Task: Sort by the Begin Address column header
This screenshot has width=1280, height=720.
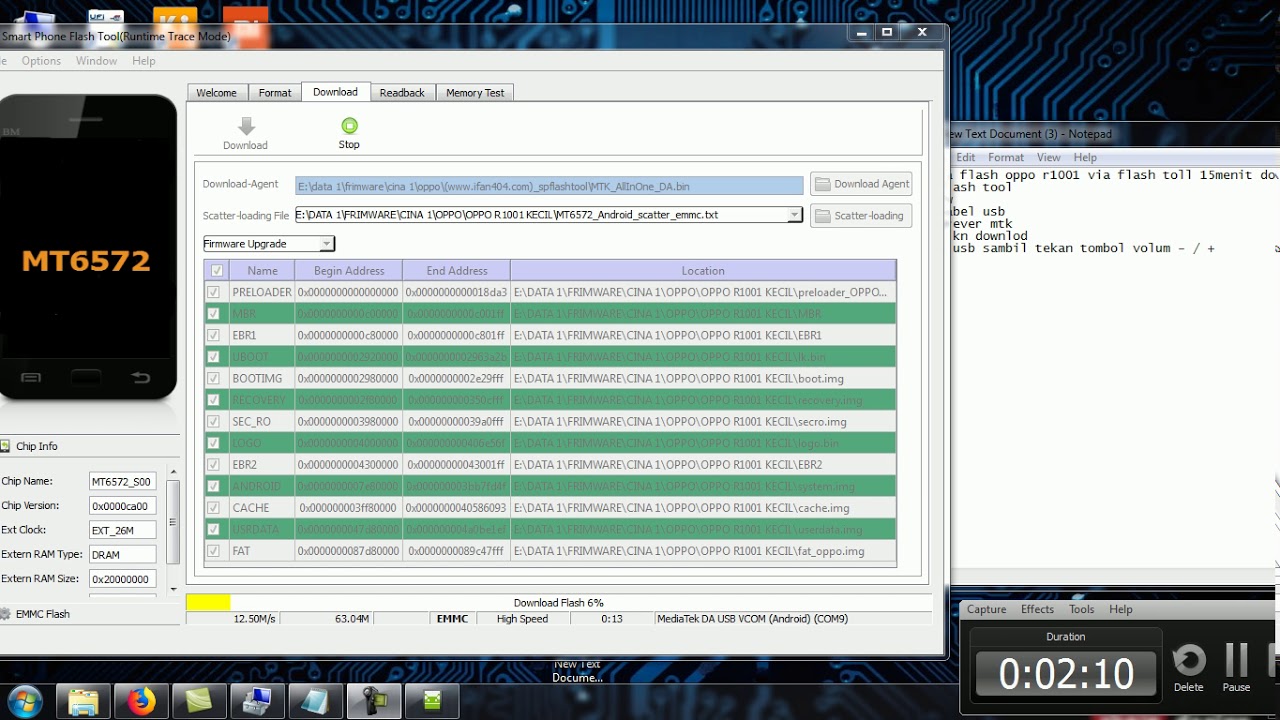Action: click(349, 271)
